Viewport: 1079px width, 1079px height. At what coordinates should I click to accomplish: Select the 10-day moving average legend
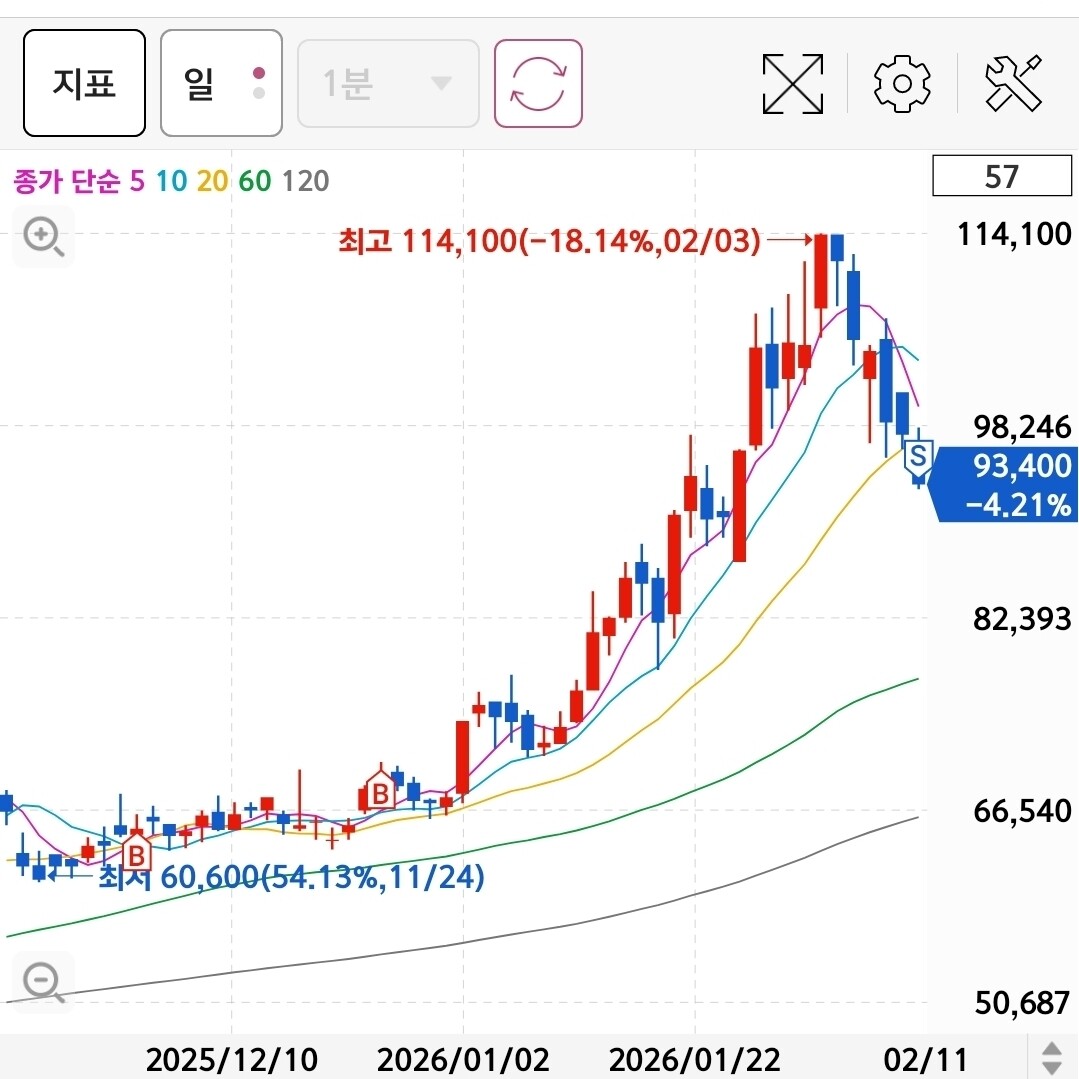pos(171,181)
